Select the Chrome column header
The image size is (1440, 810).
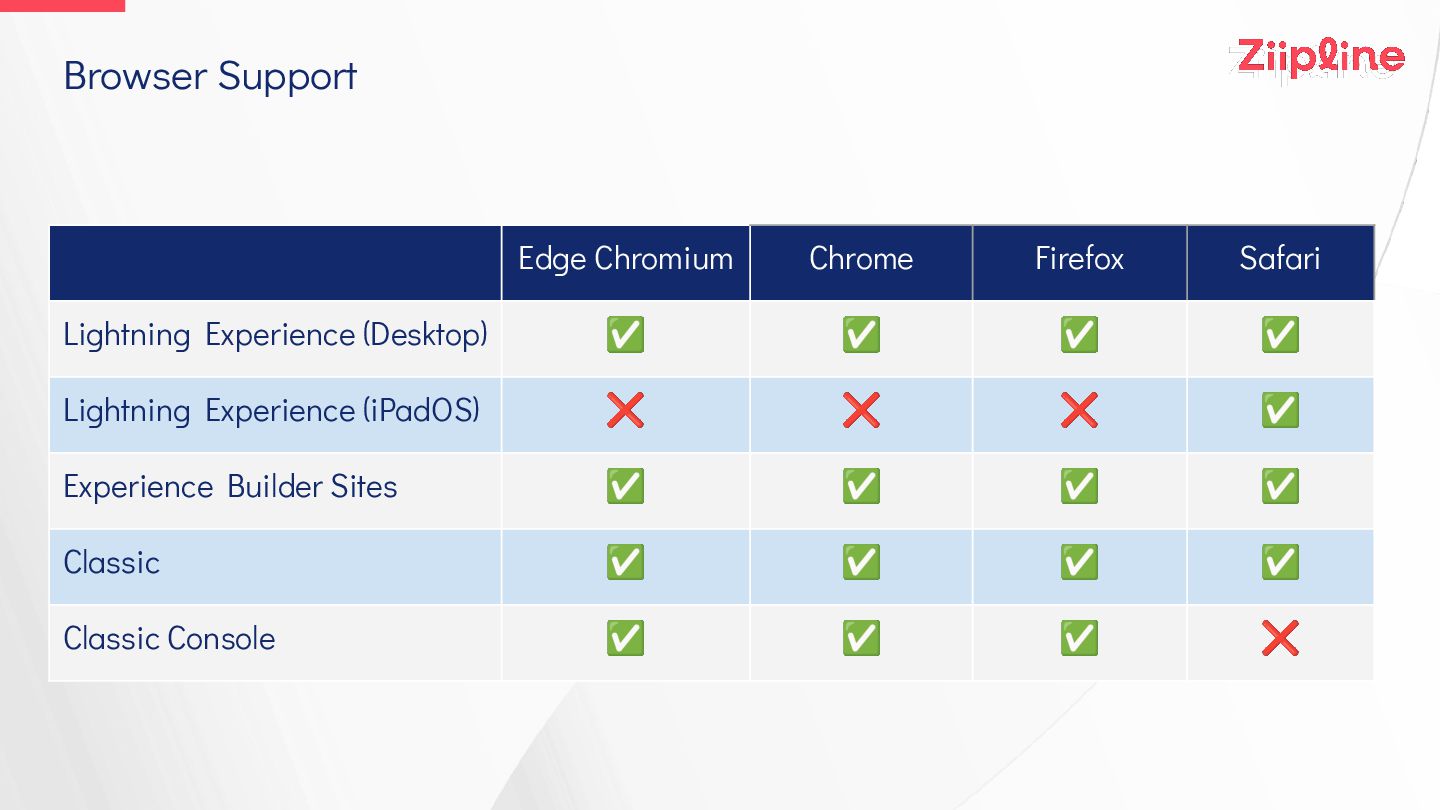(x=861, y=259)
